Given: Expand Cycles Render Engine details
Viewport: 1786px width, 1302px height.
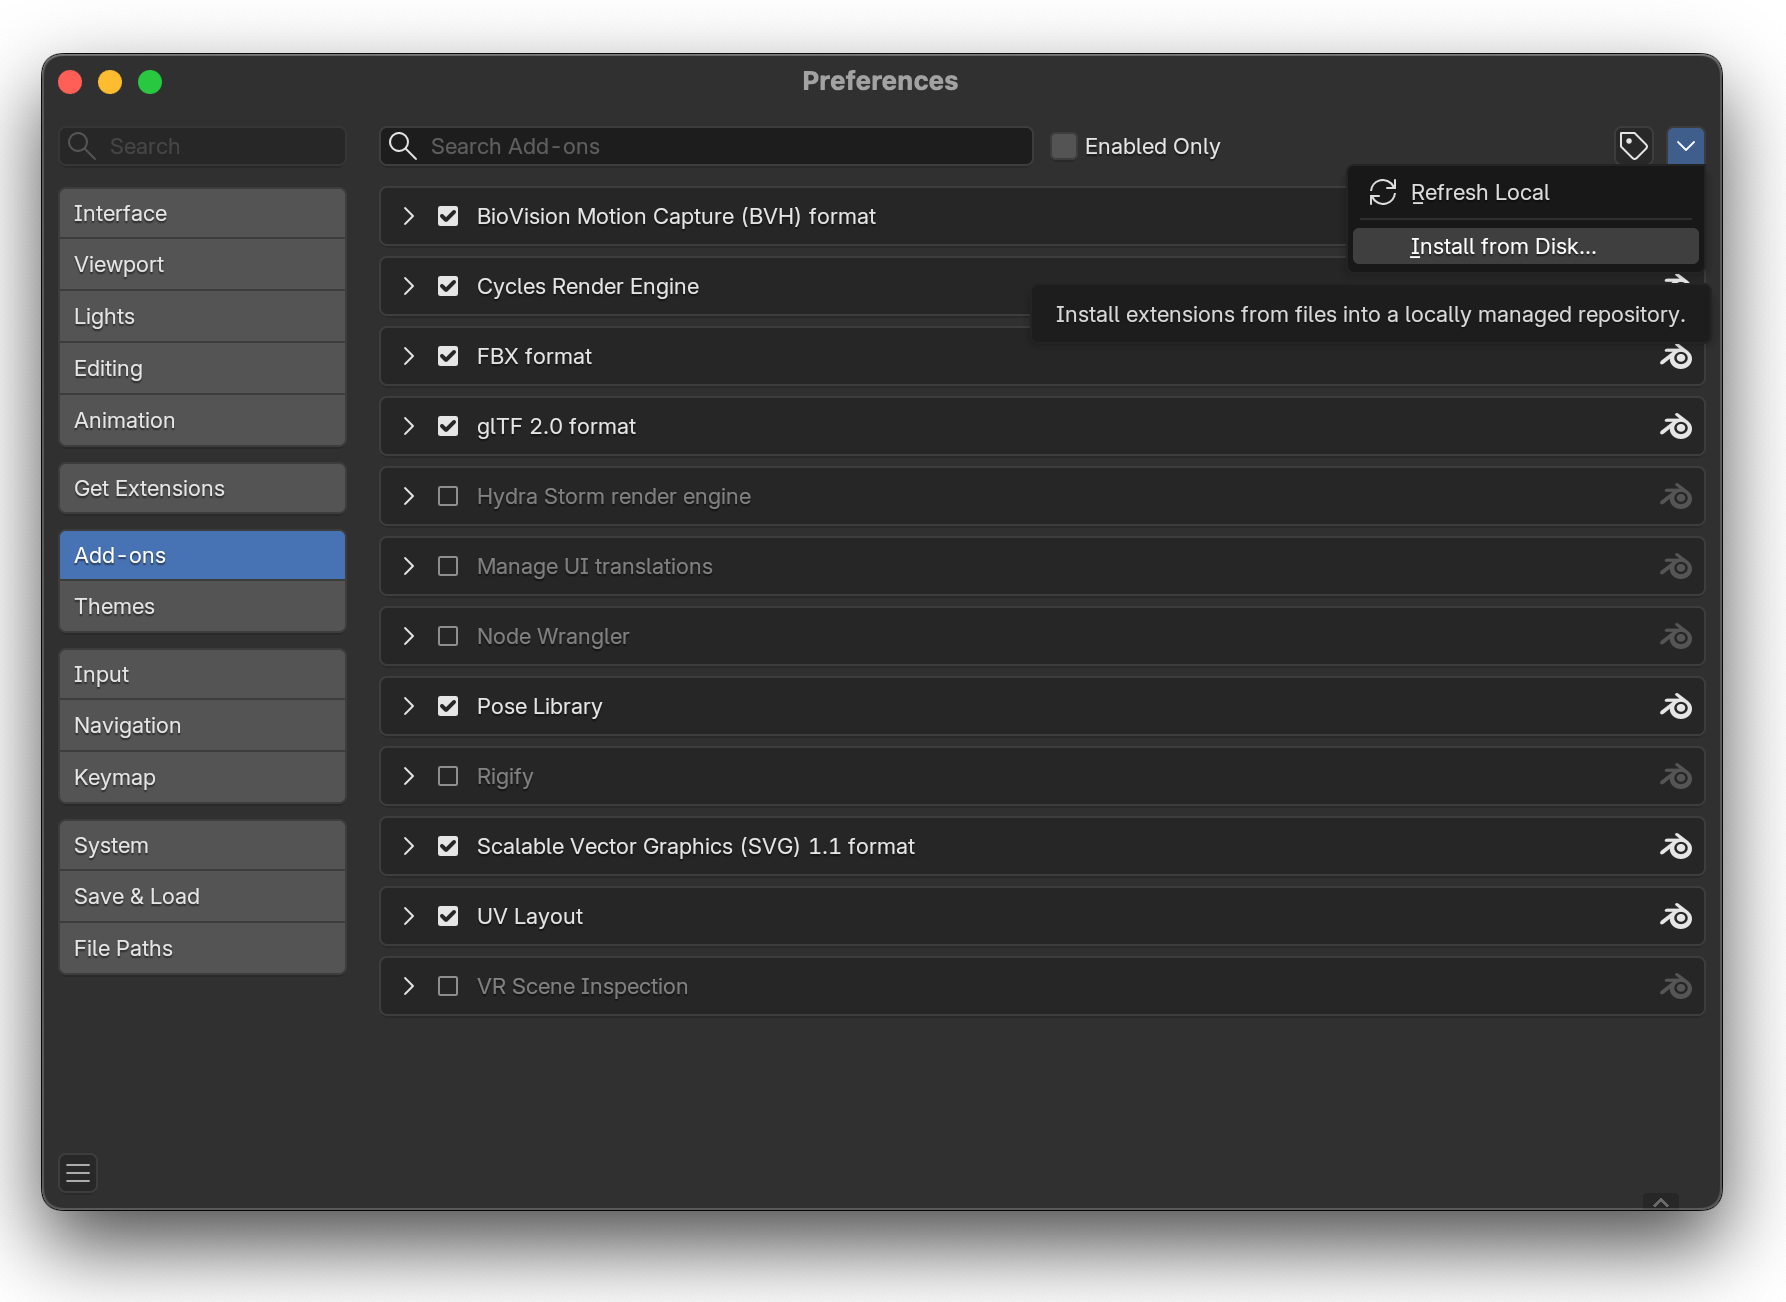Looking at the screenshot, I should click(408, 286).
